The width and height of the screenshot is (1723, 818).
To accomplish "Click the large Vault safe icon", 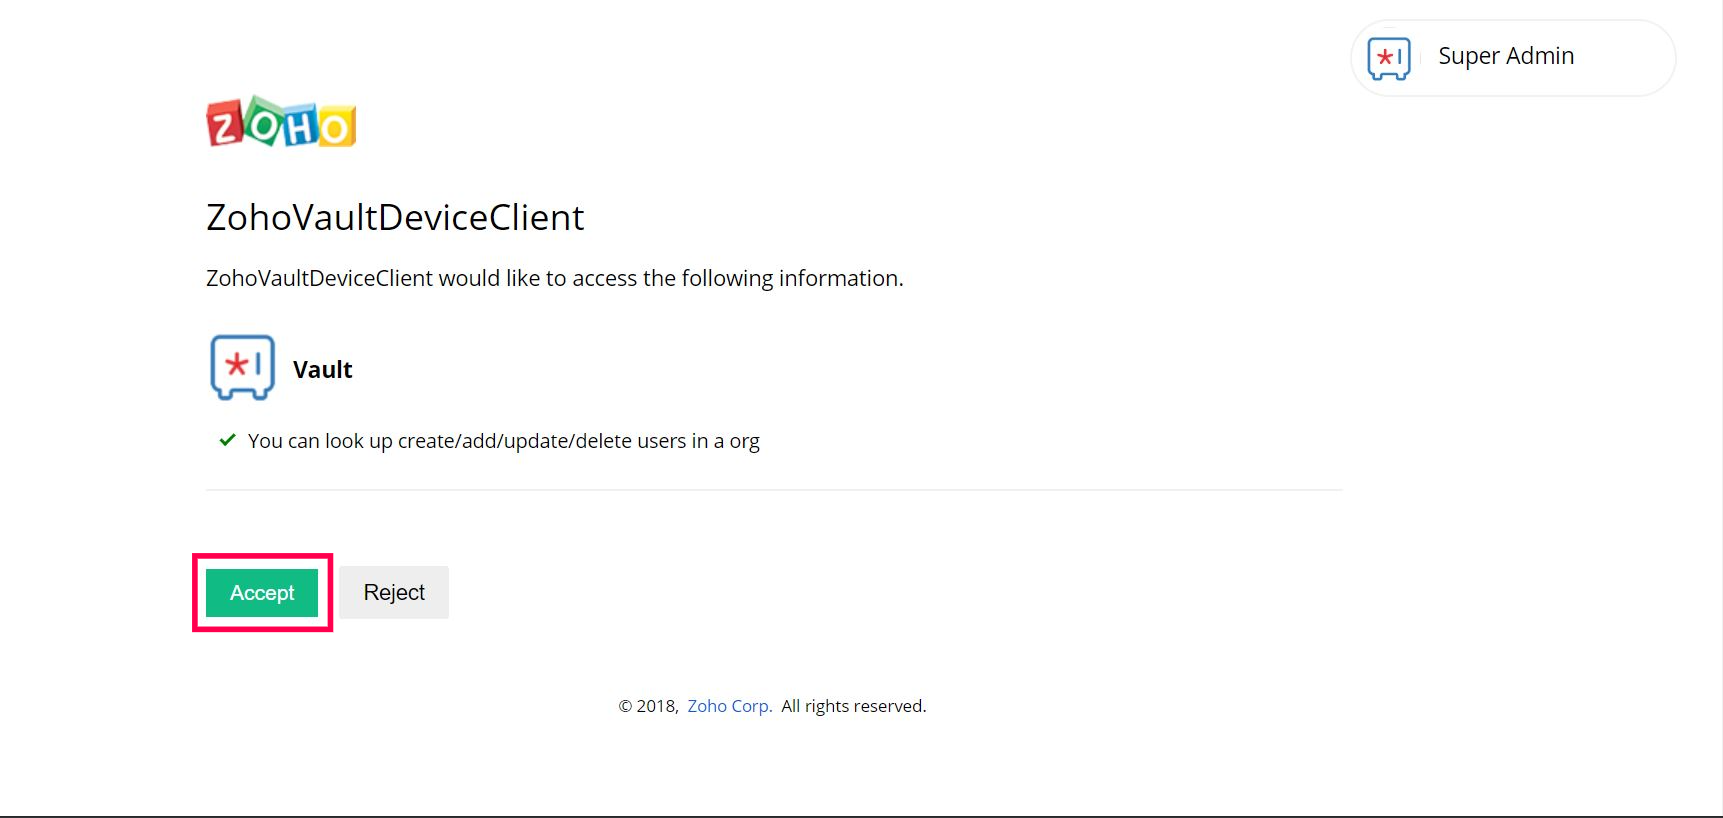I will (x=242, y=367).
